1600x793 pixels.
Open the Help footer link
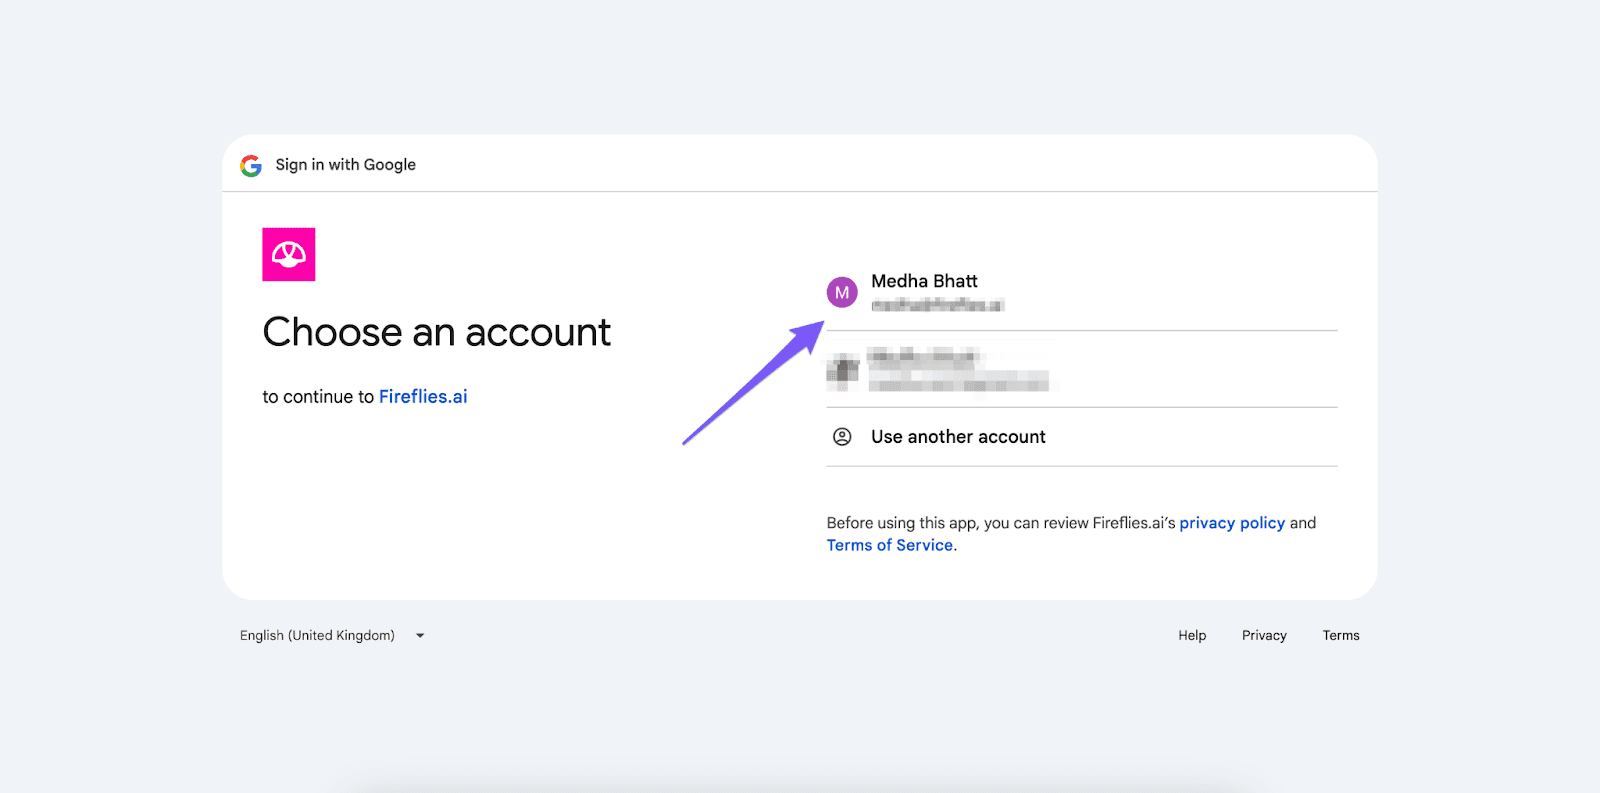pos(1192,635)
